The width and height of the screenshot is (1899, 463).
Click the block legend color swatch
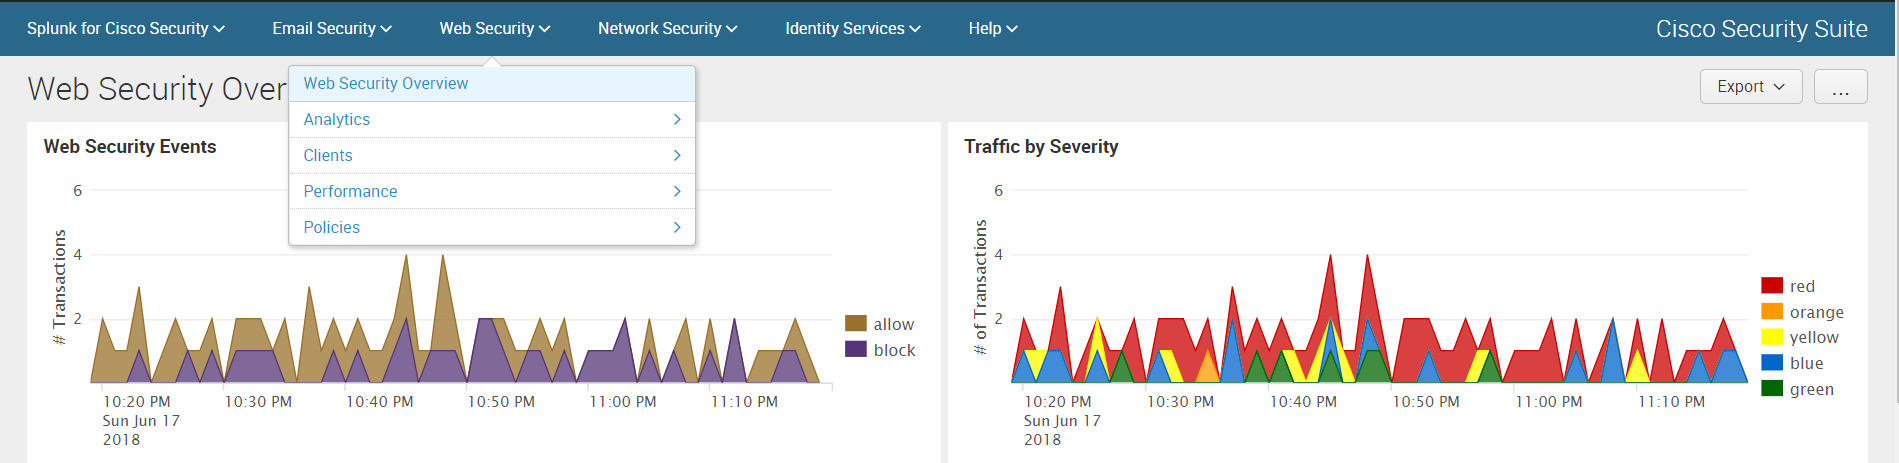[856, 349]
